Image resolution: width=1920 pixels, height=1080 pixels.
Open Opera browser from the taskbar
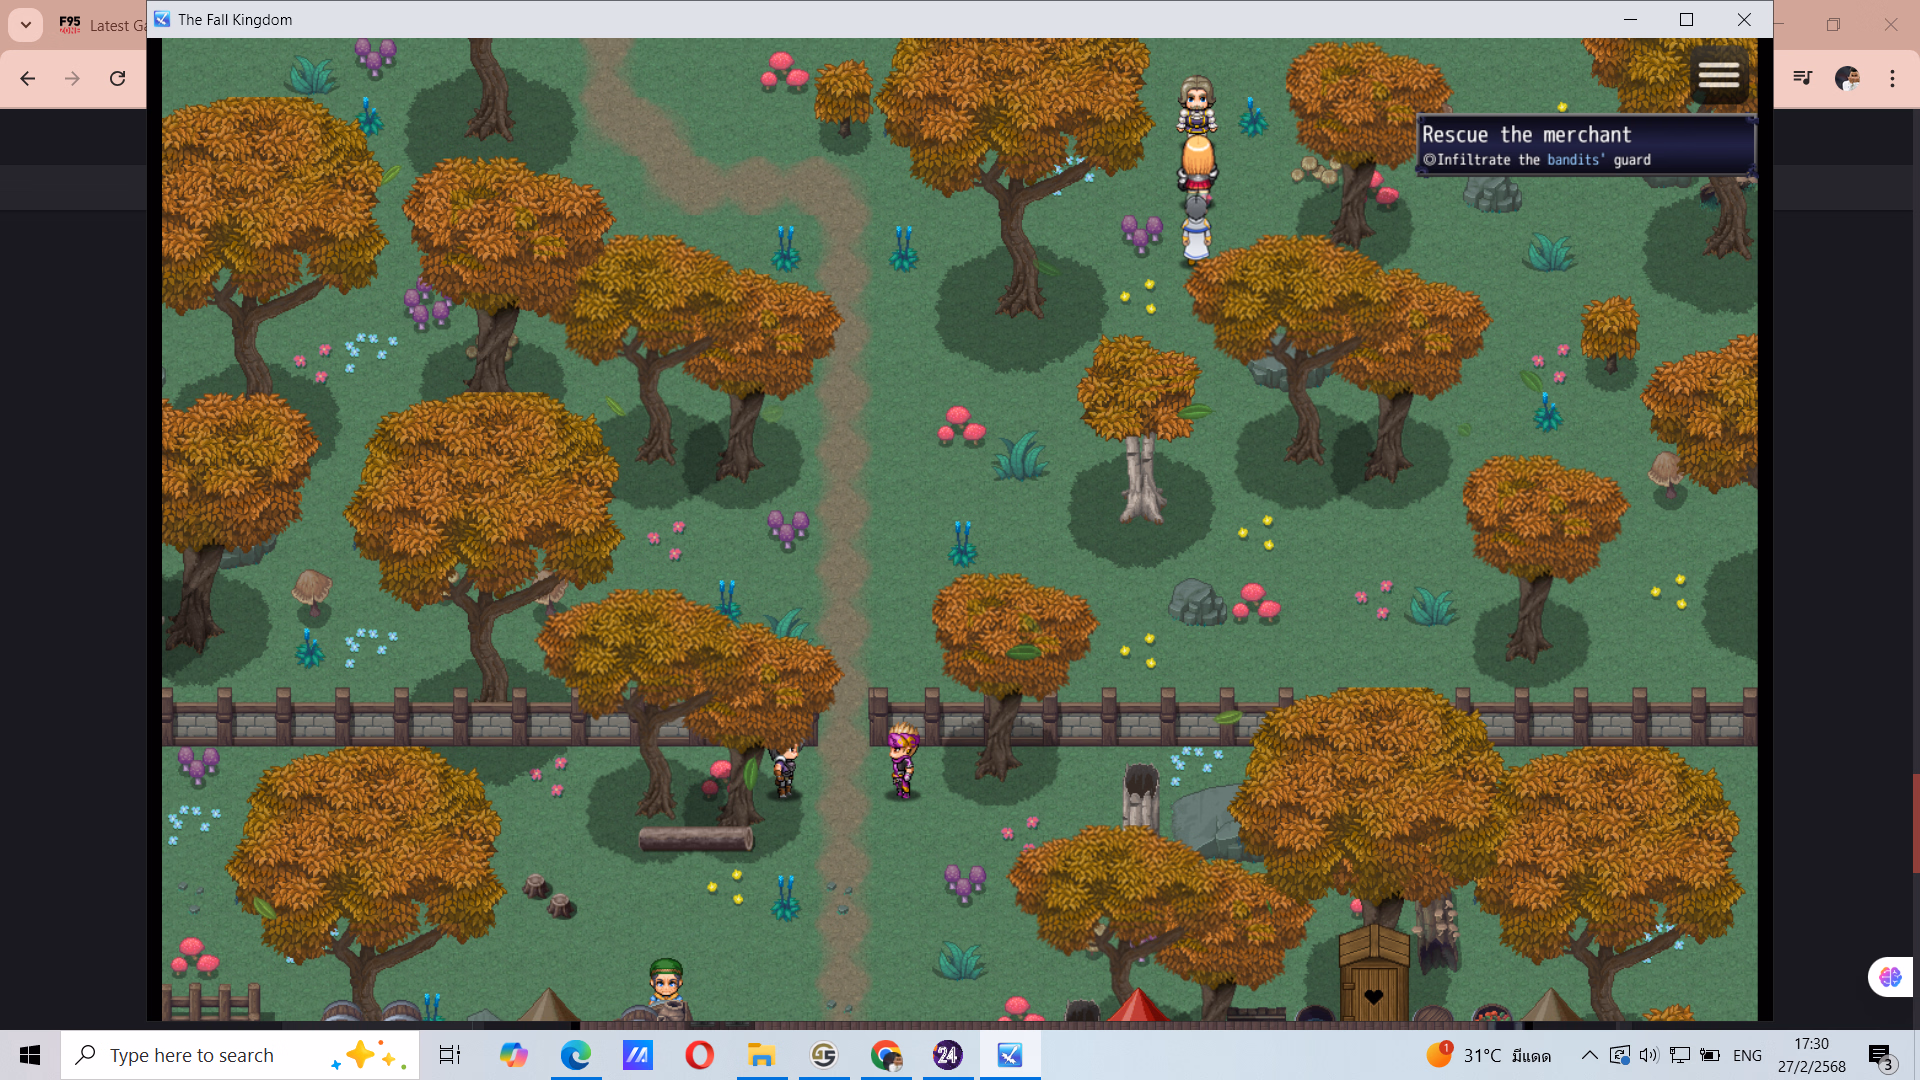[x=700, y=1055]
